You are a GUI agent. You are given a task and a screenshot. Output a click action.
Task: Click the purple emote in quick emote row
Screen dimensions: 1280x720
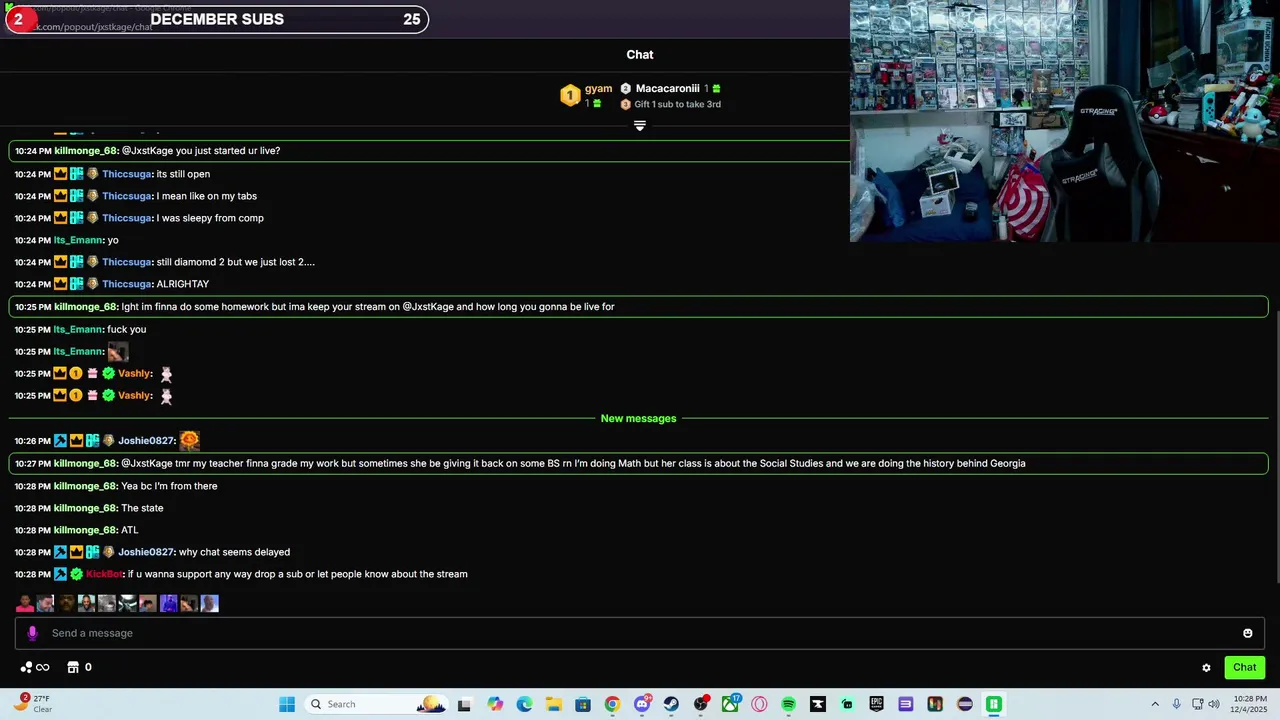pos(168,603)
